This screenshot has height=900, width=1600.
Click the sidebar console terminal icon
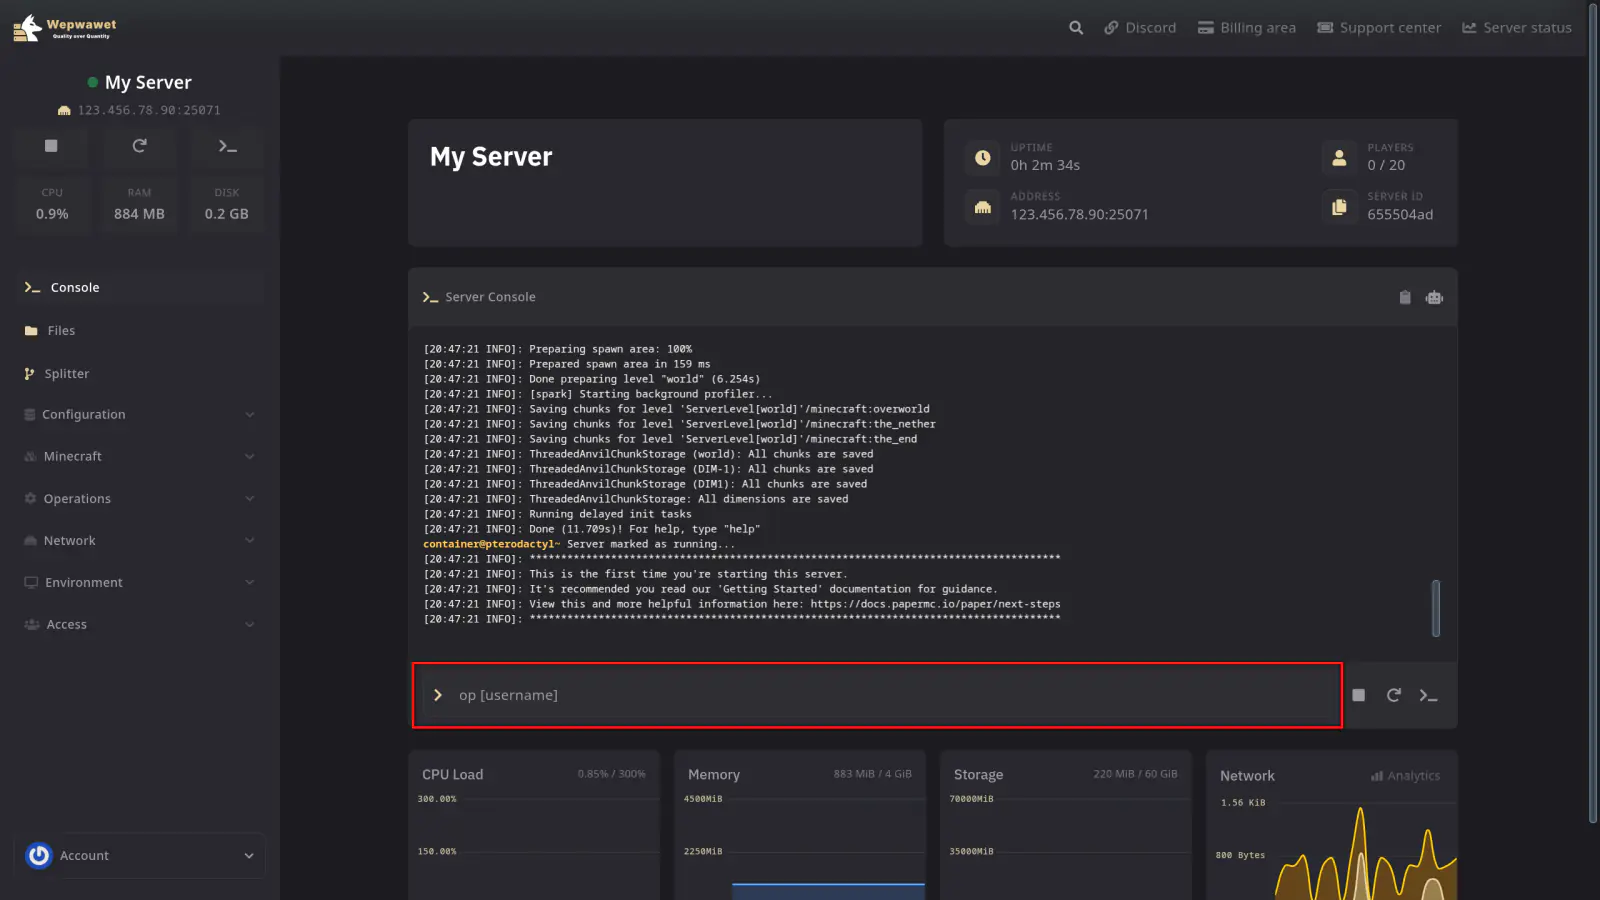click(227, 146)
